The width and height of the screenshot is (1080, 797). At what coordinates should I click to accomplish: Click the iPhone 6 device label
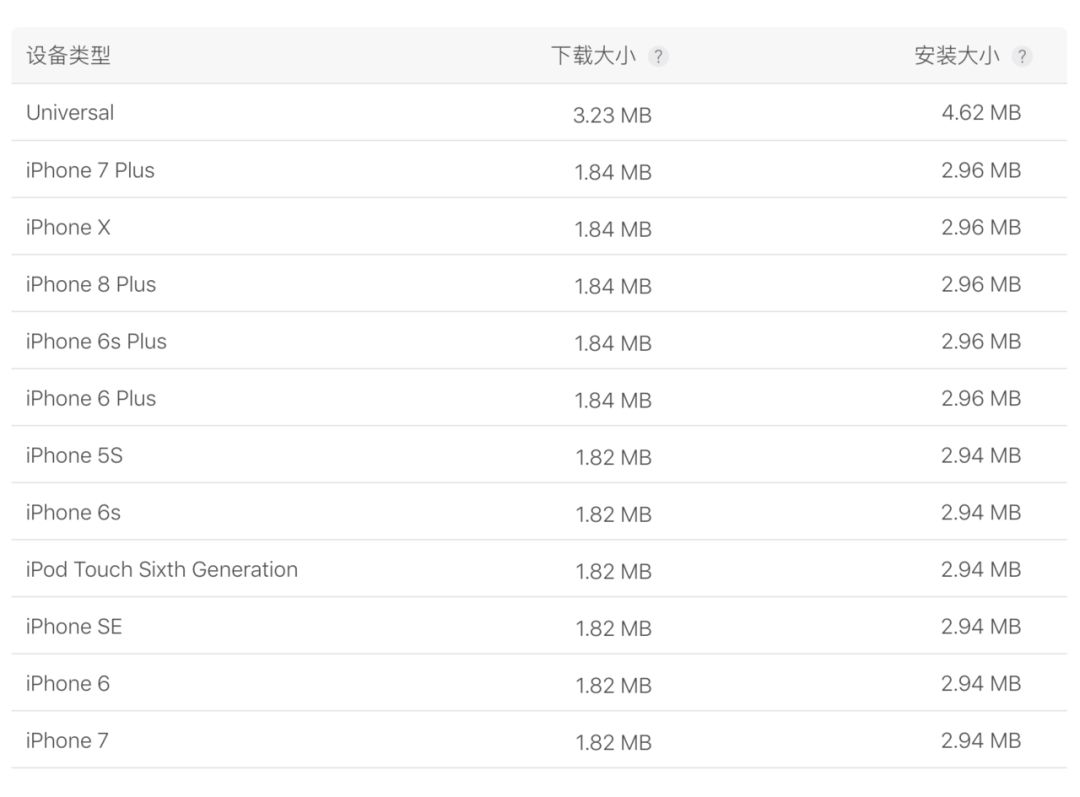pos(68,683)
